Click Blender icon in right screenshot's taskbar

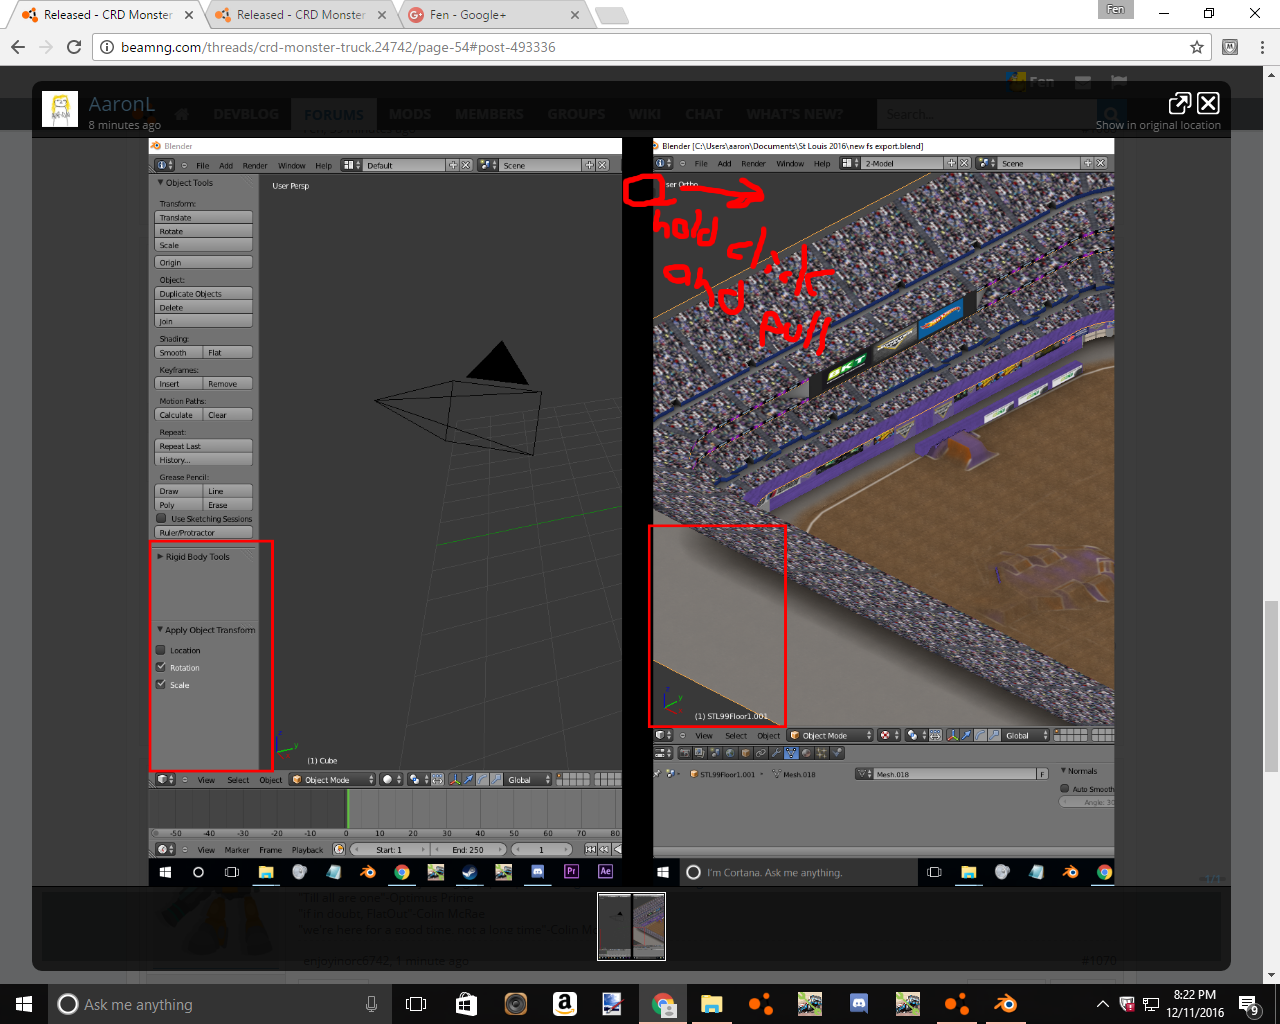[x=1070, y=872]
